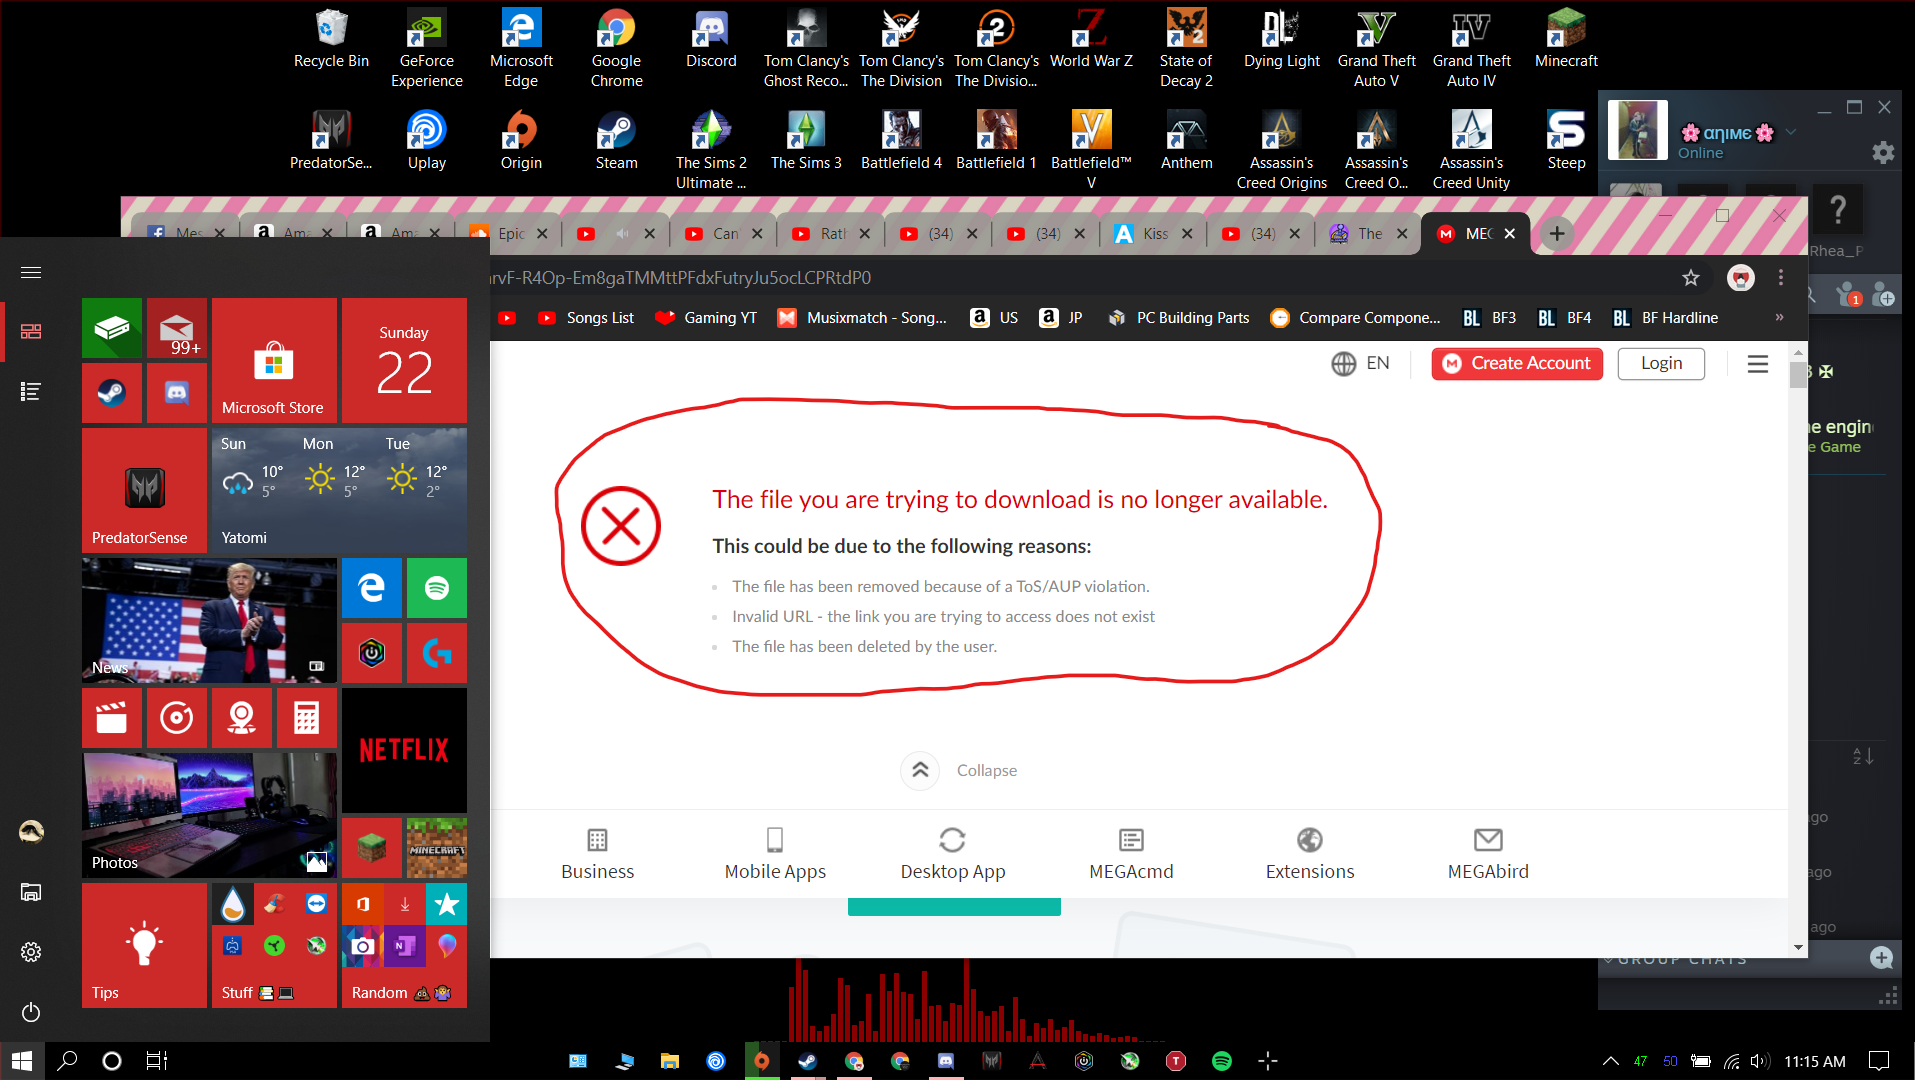The image size is (1915, 1080).
Task: Expand the hidden bookmarks overflow chevron
Action: click(1779, 318)
